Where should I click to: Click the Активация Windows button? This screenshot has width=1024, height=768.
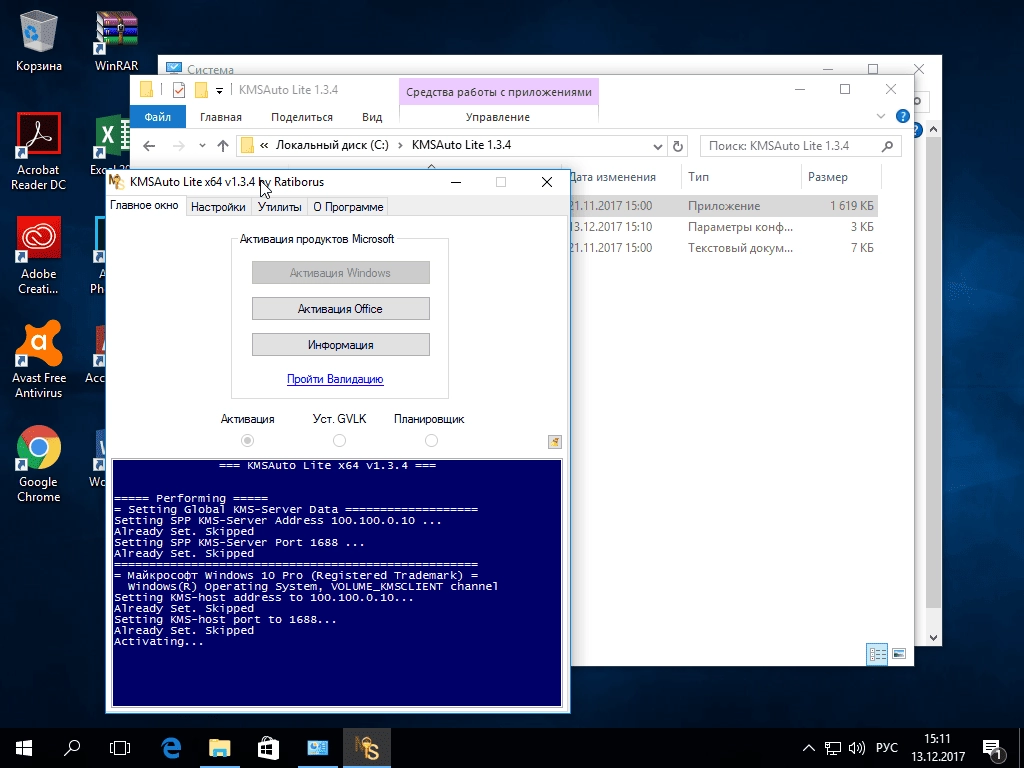coord(341,273)
